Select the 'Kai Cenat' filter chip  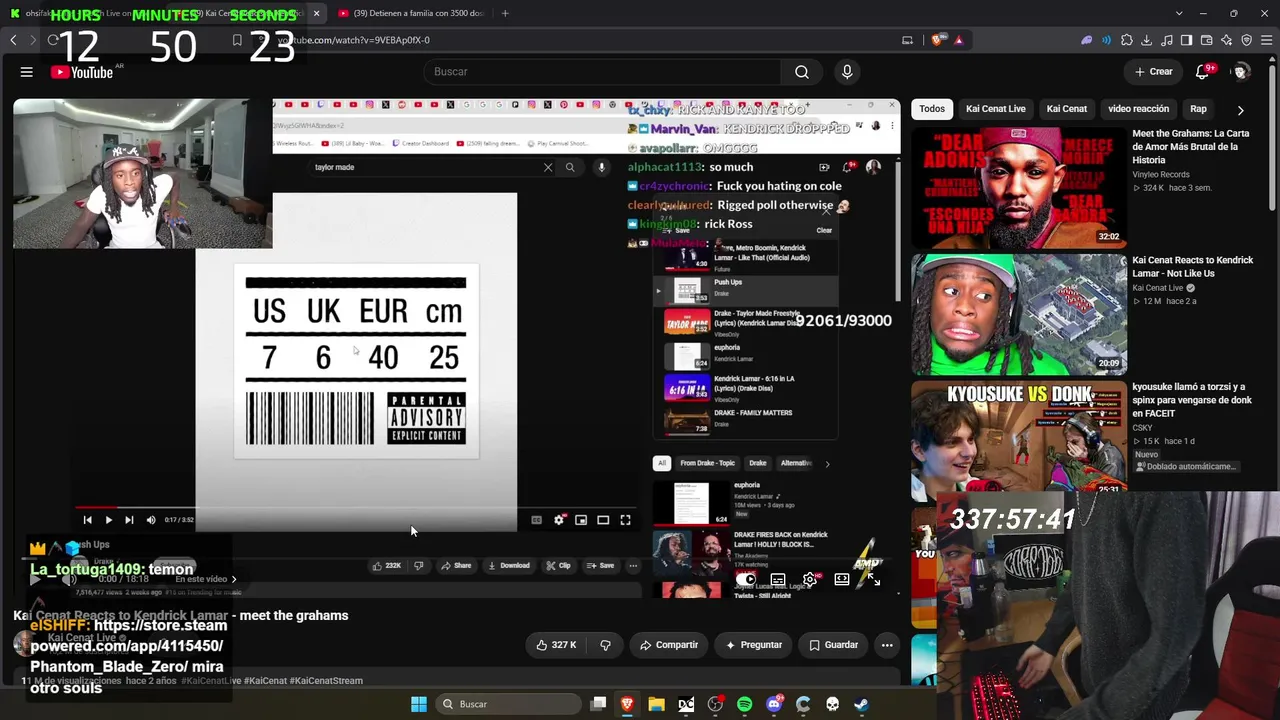coord(1066,109)
